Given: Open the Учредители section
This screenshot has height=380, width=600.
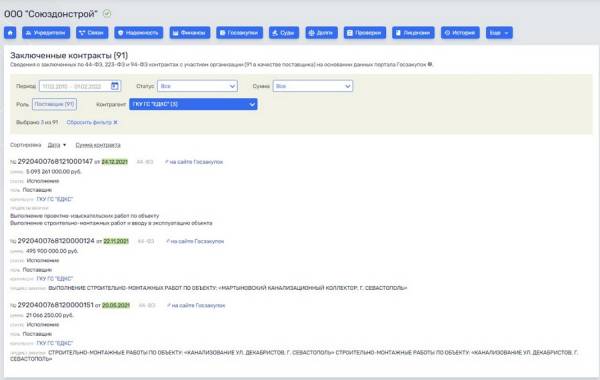Looking at the screenshot, I should tap(46, 33).
